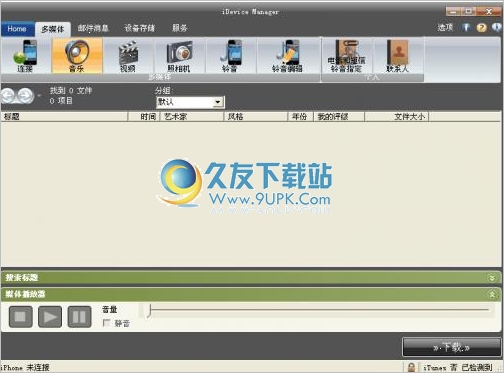Adjust the 音量 volume slider
Screen dimensions: 504x373
point(150,311)
